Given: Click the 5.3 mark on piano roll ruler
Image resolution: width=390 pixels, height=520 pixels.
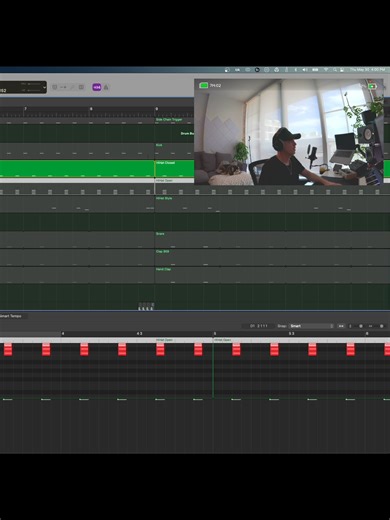Looking at the screenshot, I should (x=291, y=334).
